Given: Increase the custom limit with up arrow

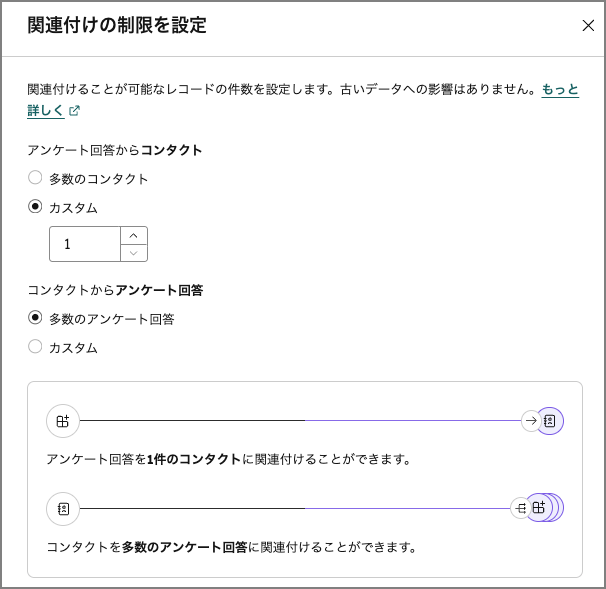Looking at the screenshot, I should point(134,236).
